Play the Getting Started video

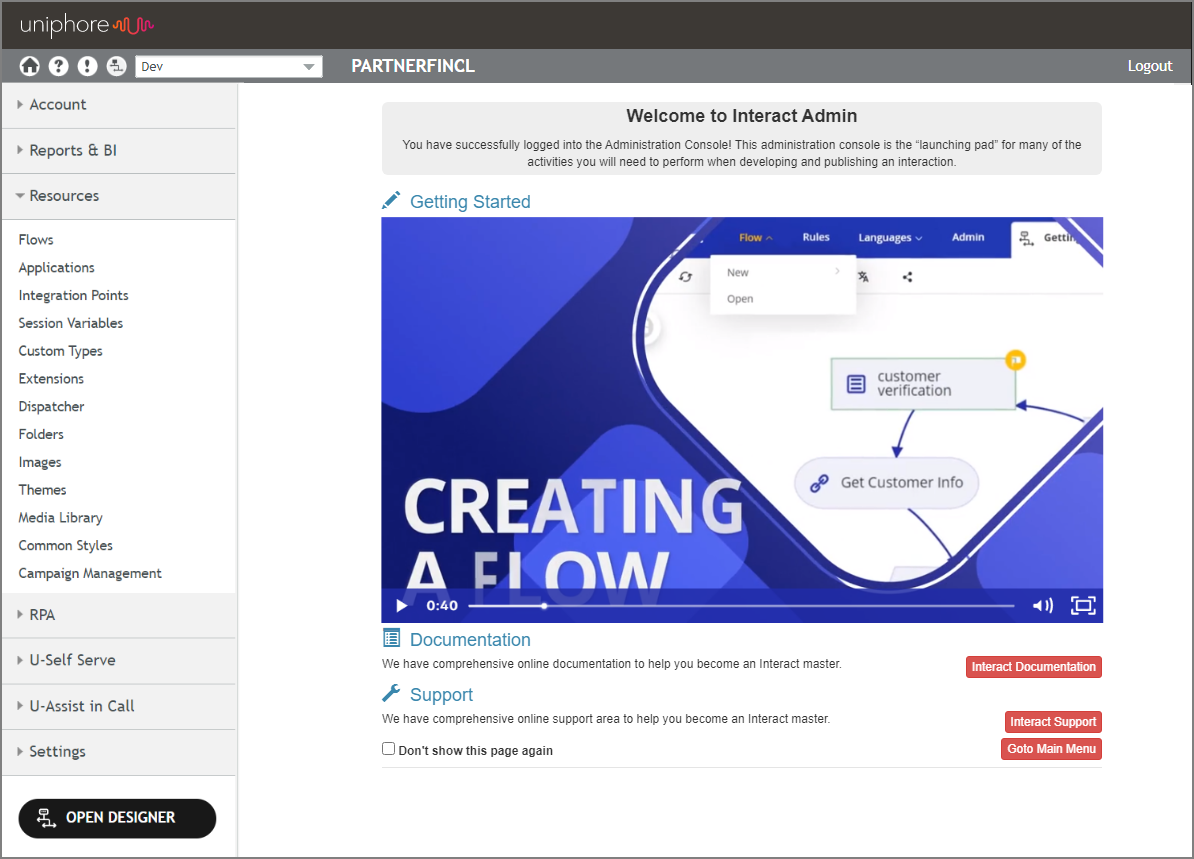(401, 606)
